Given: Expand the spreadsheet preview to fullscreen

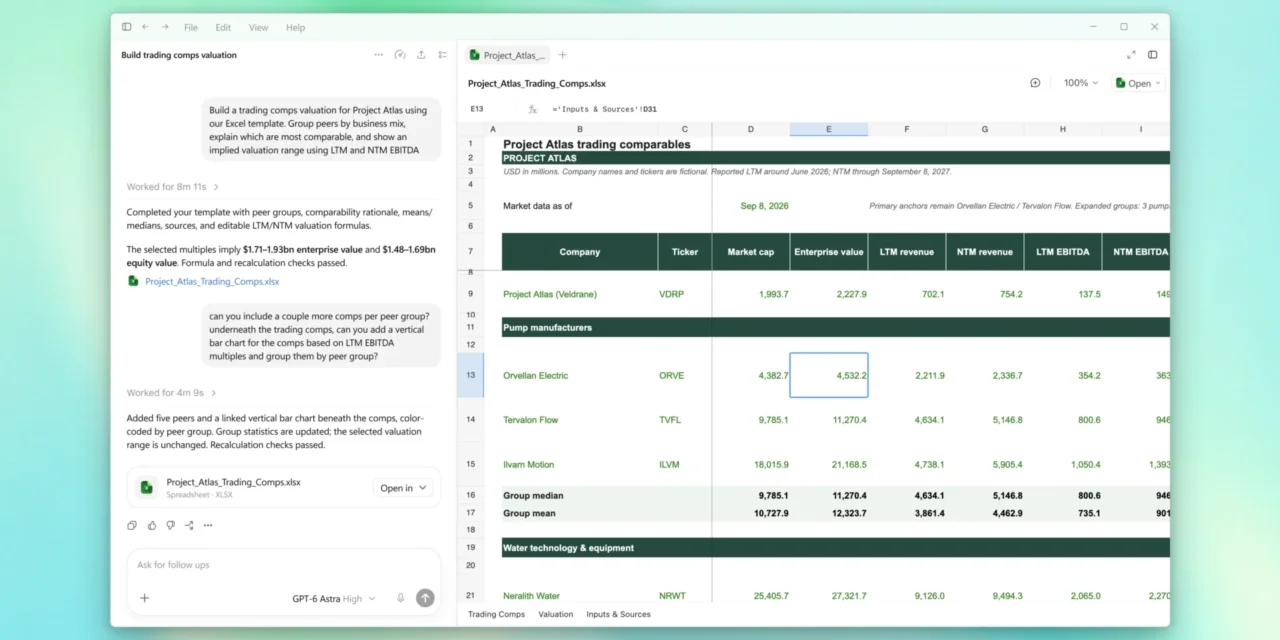Looking at the screenshot, I should click(x=1131, y=55).
